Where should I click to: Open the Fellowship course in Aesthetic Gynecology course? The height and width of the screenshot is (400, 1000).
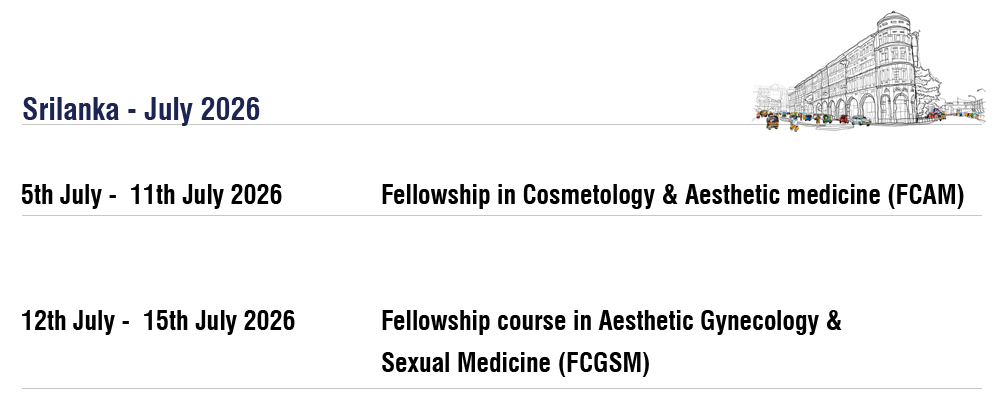(611, 321)
